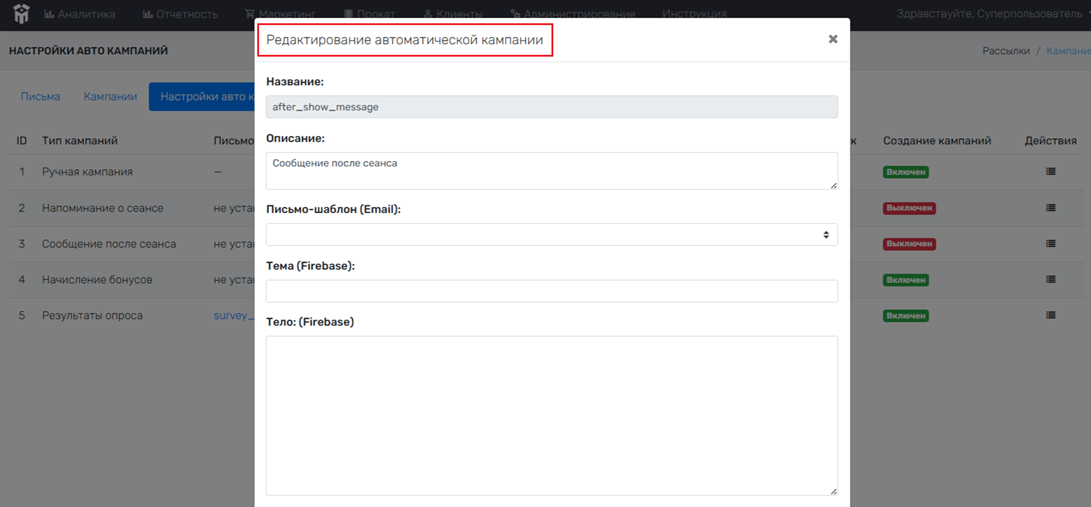Open the Письмо-шаблон (Email) dropdown
The width and height of the screenshot is (1091, 507).
click(x=551, y=235)
